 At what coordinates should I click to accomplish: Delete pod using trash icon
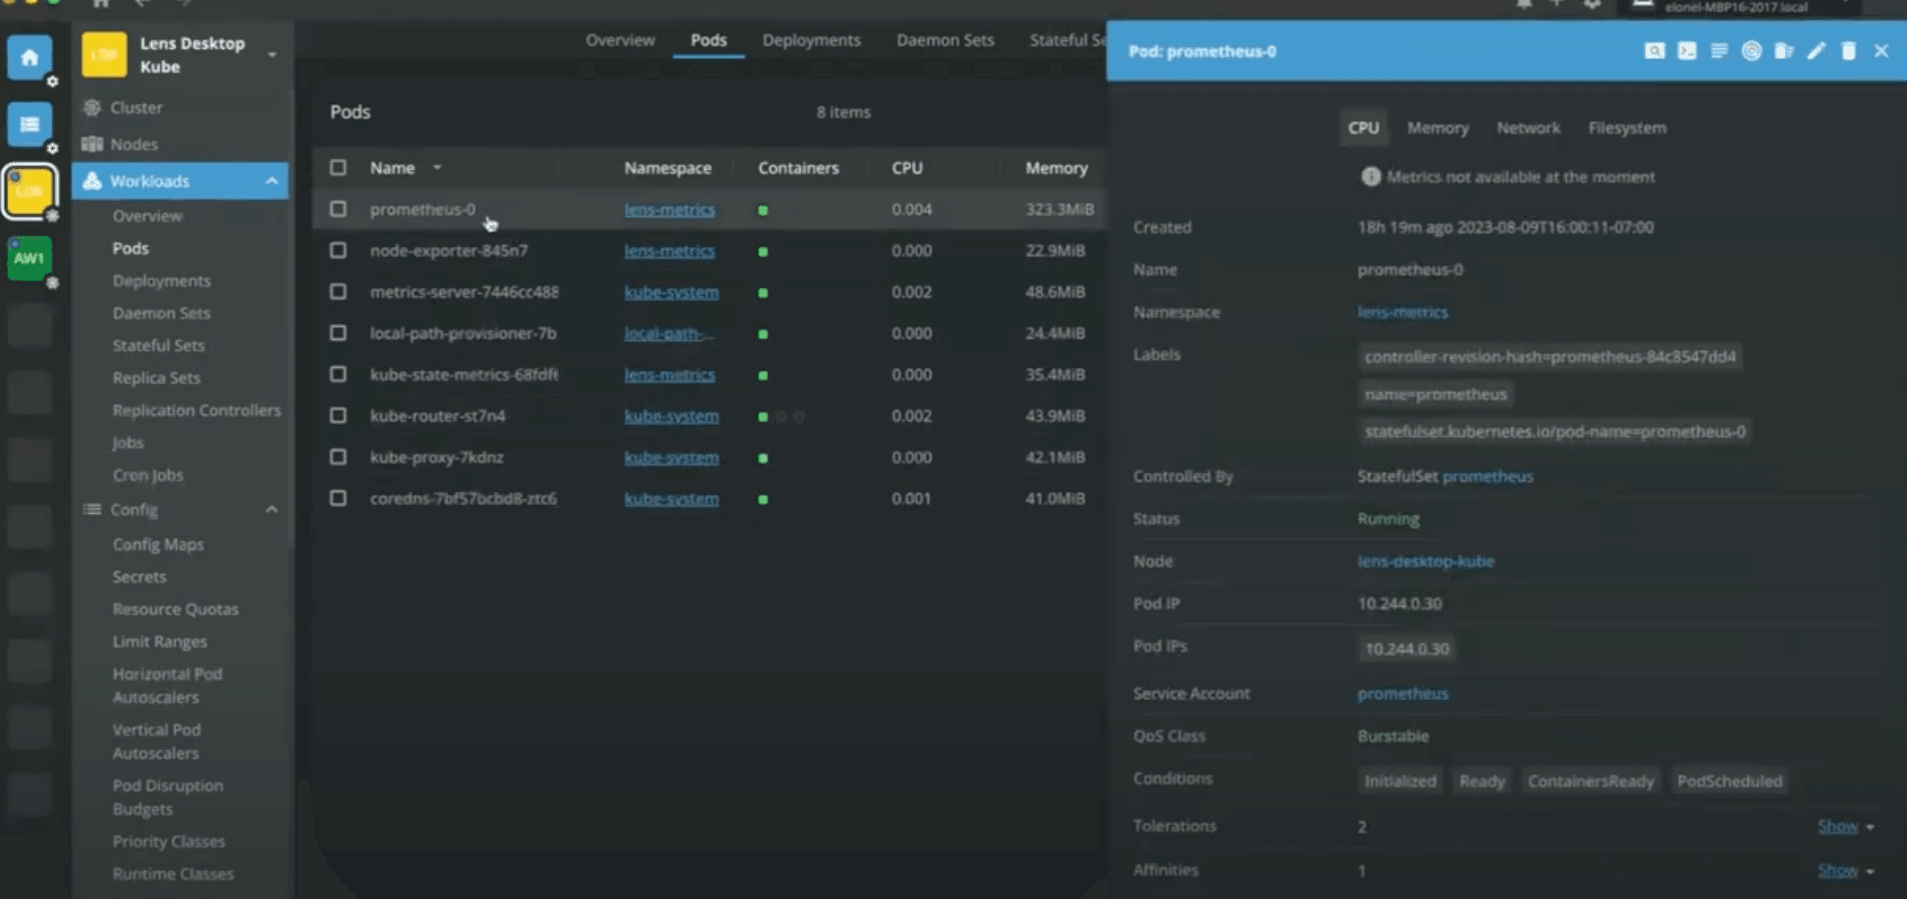1848,51
